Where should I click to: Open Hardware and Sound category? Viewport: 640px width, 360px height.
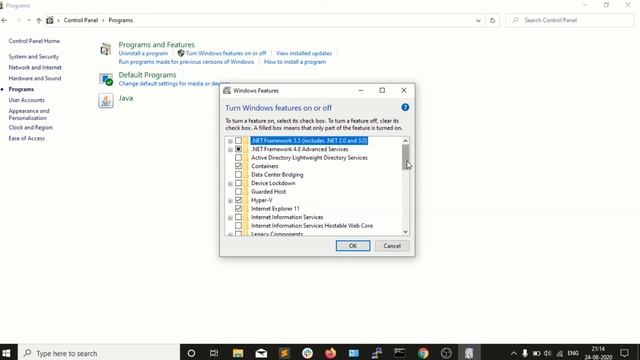coord(35,78)
